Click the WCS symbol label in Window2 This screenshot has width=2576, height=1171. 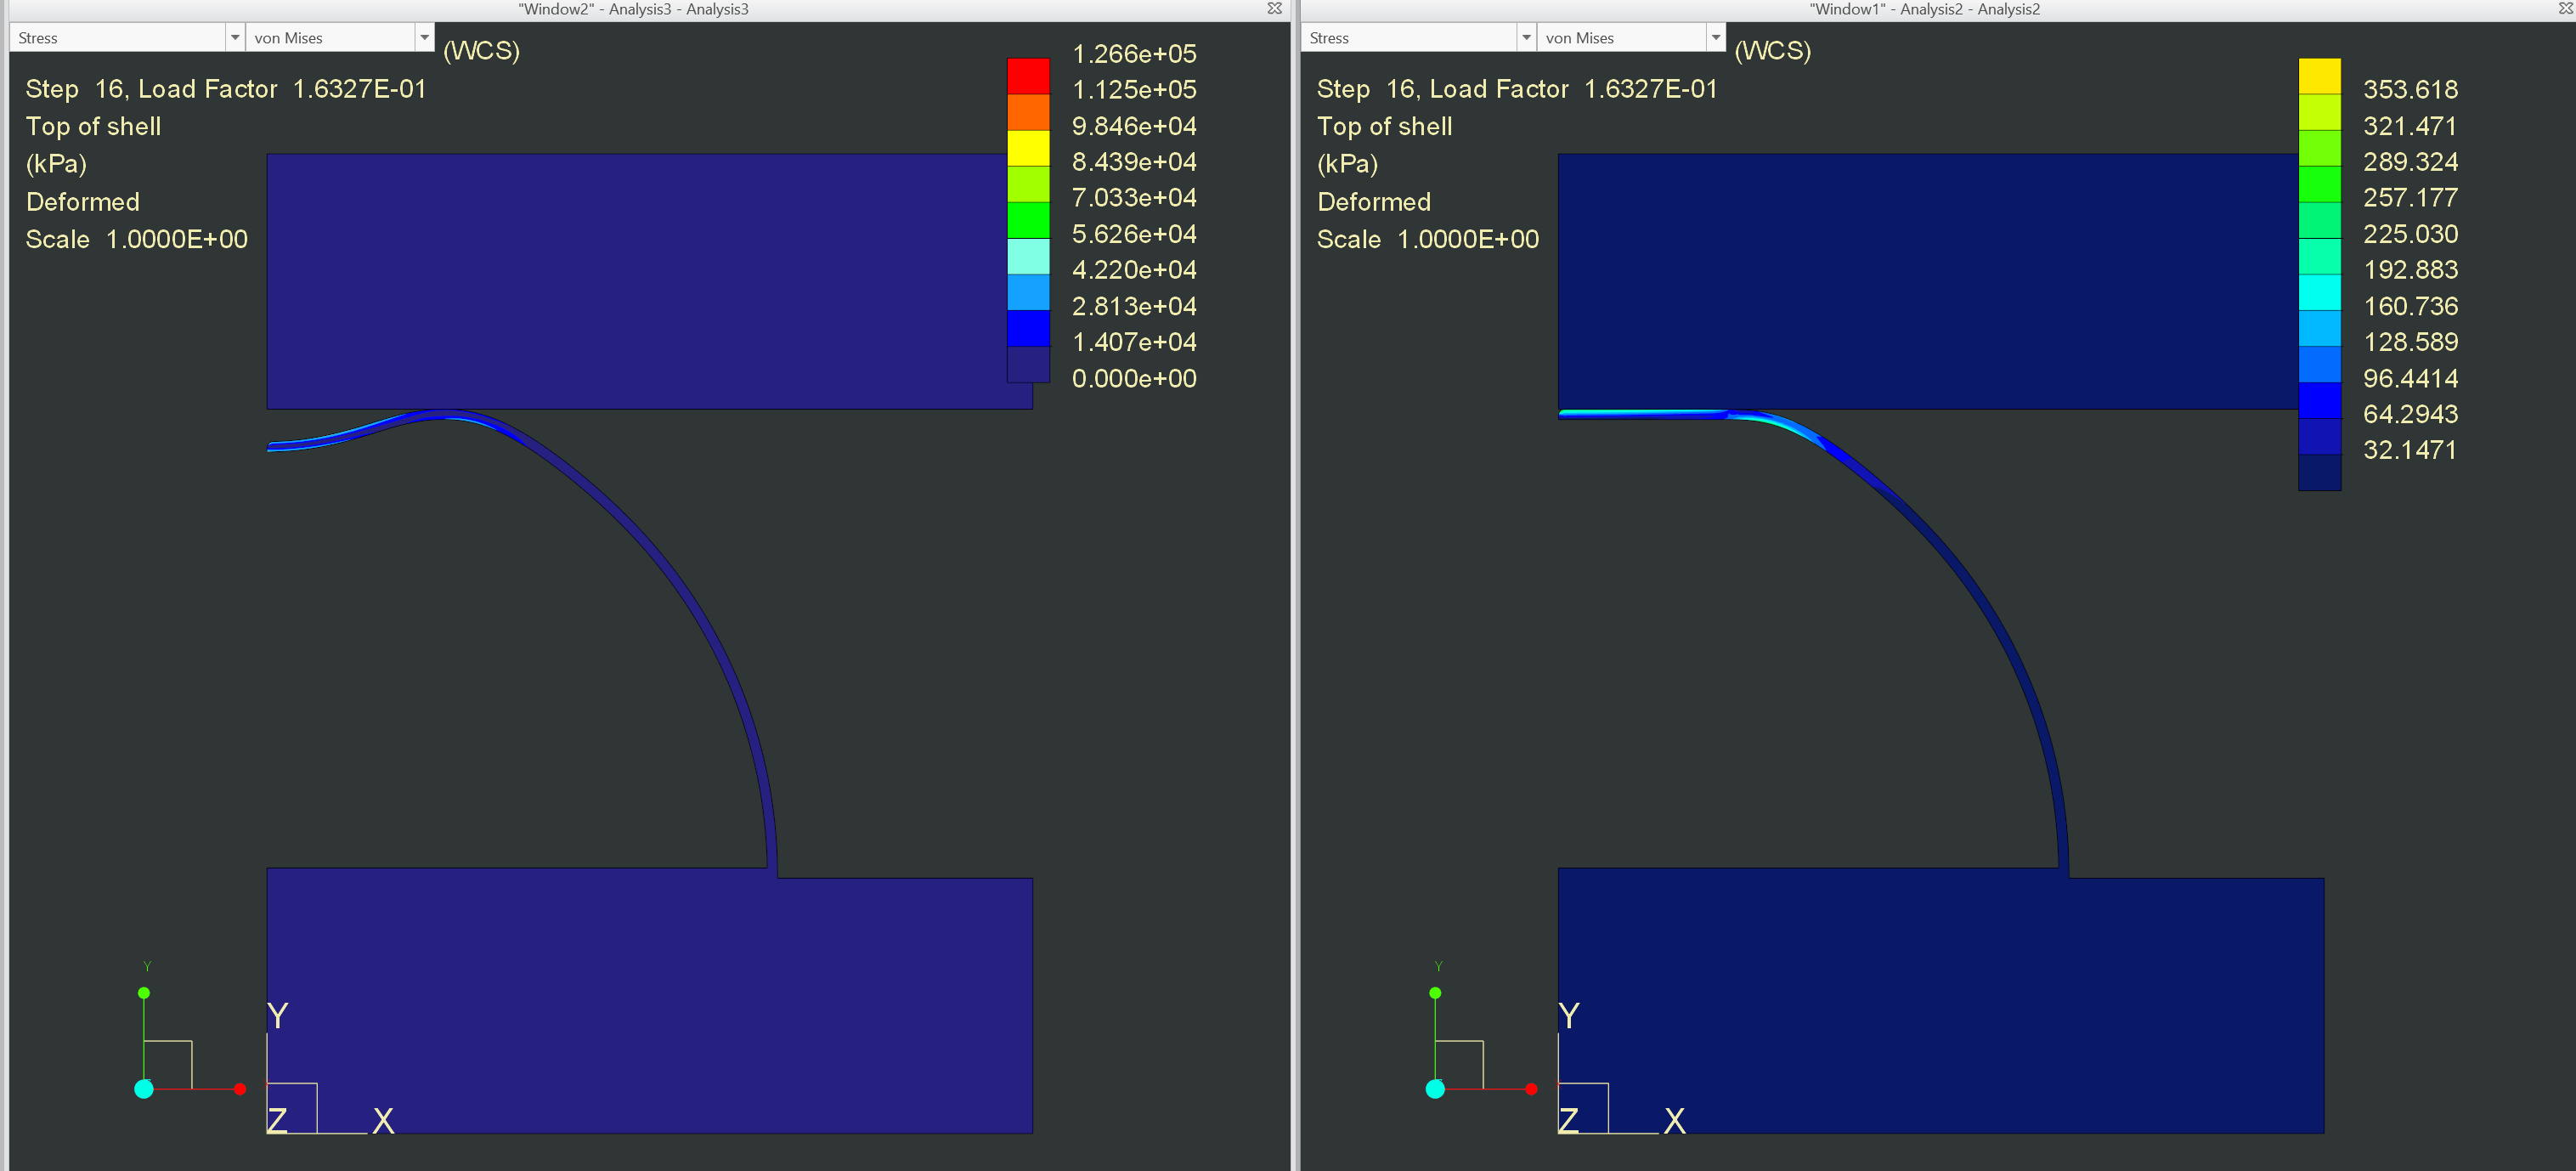tap(483, 50)
